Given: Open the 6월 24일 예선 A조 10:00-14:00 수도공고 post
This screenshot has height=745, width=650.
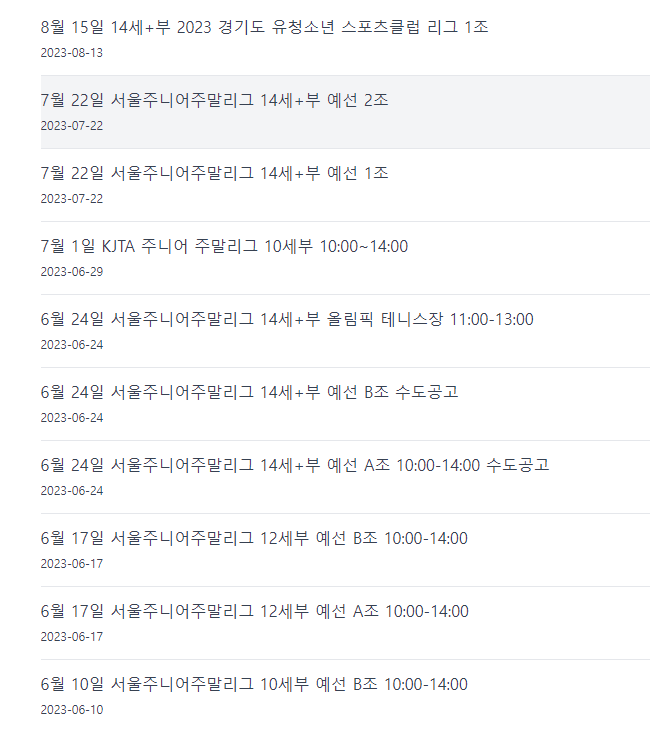Looking at the screenshot, I should (x=295, y=465).
